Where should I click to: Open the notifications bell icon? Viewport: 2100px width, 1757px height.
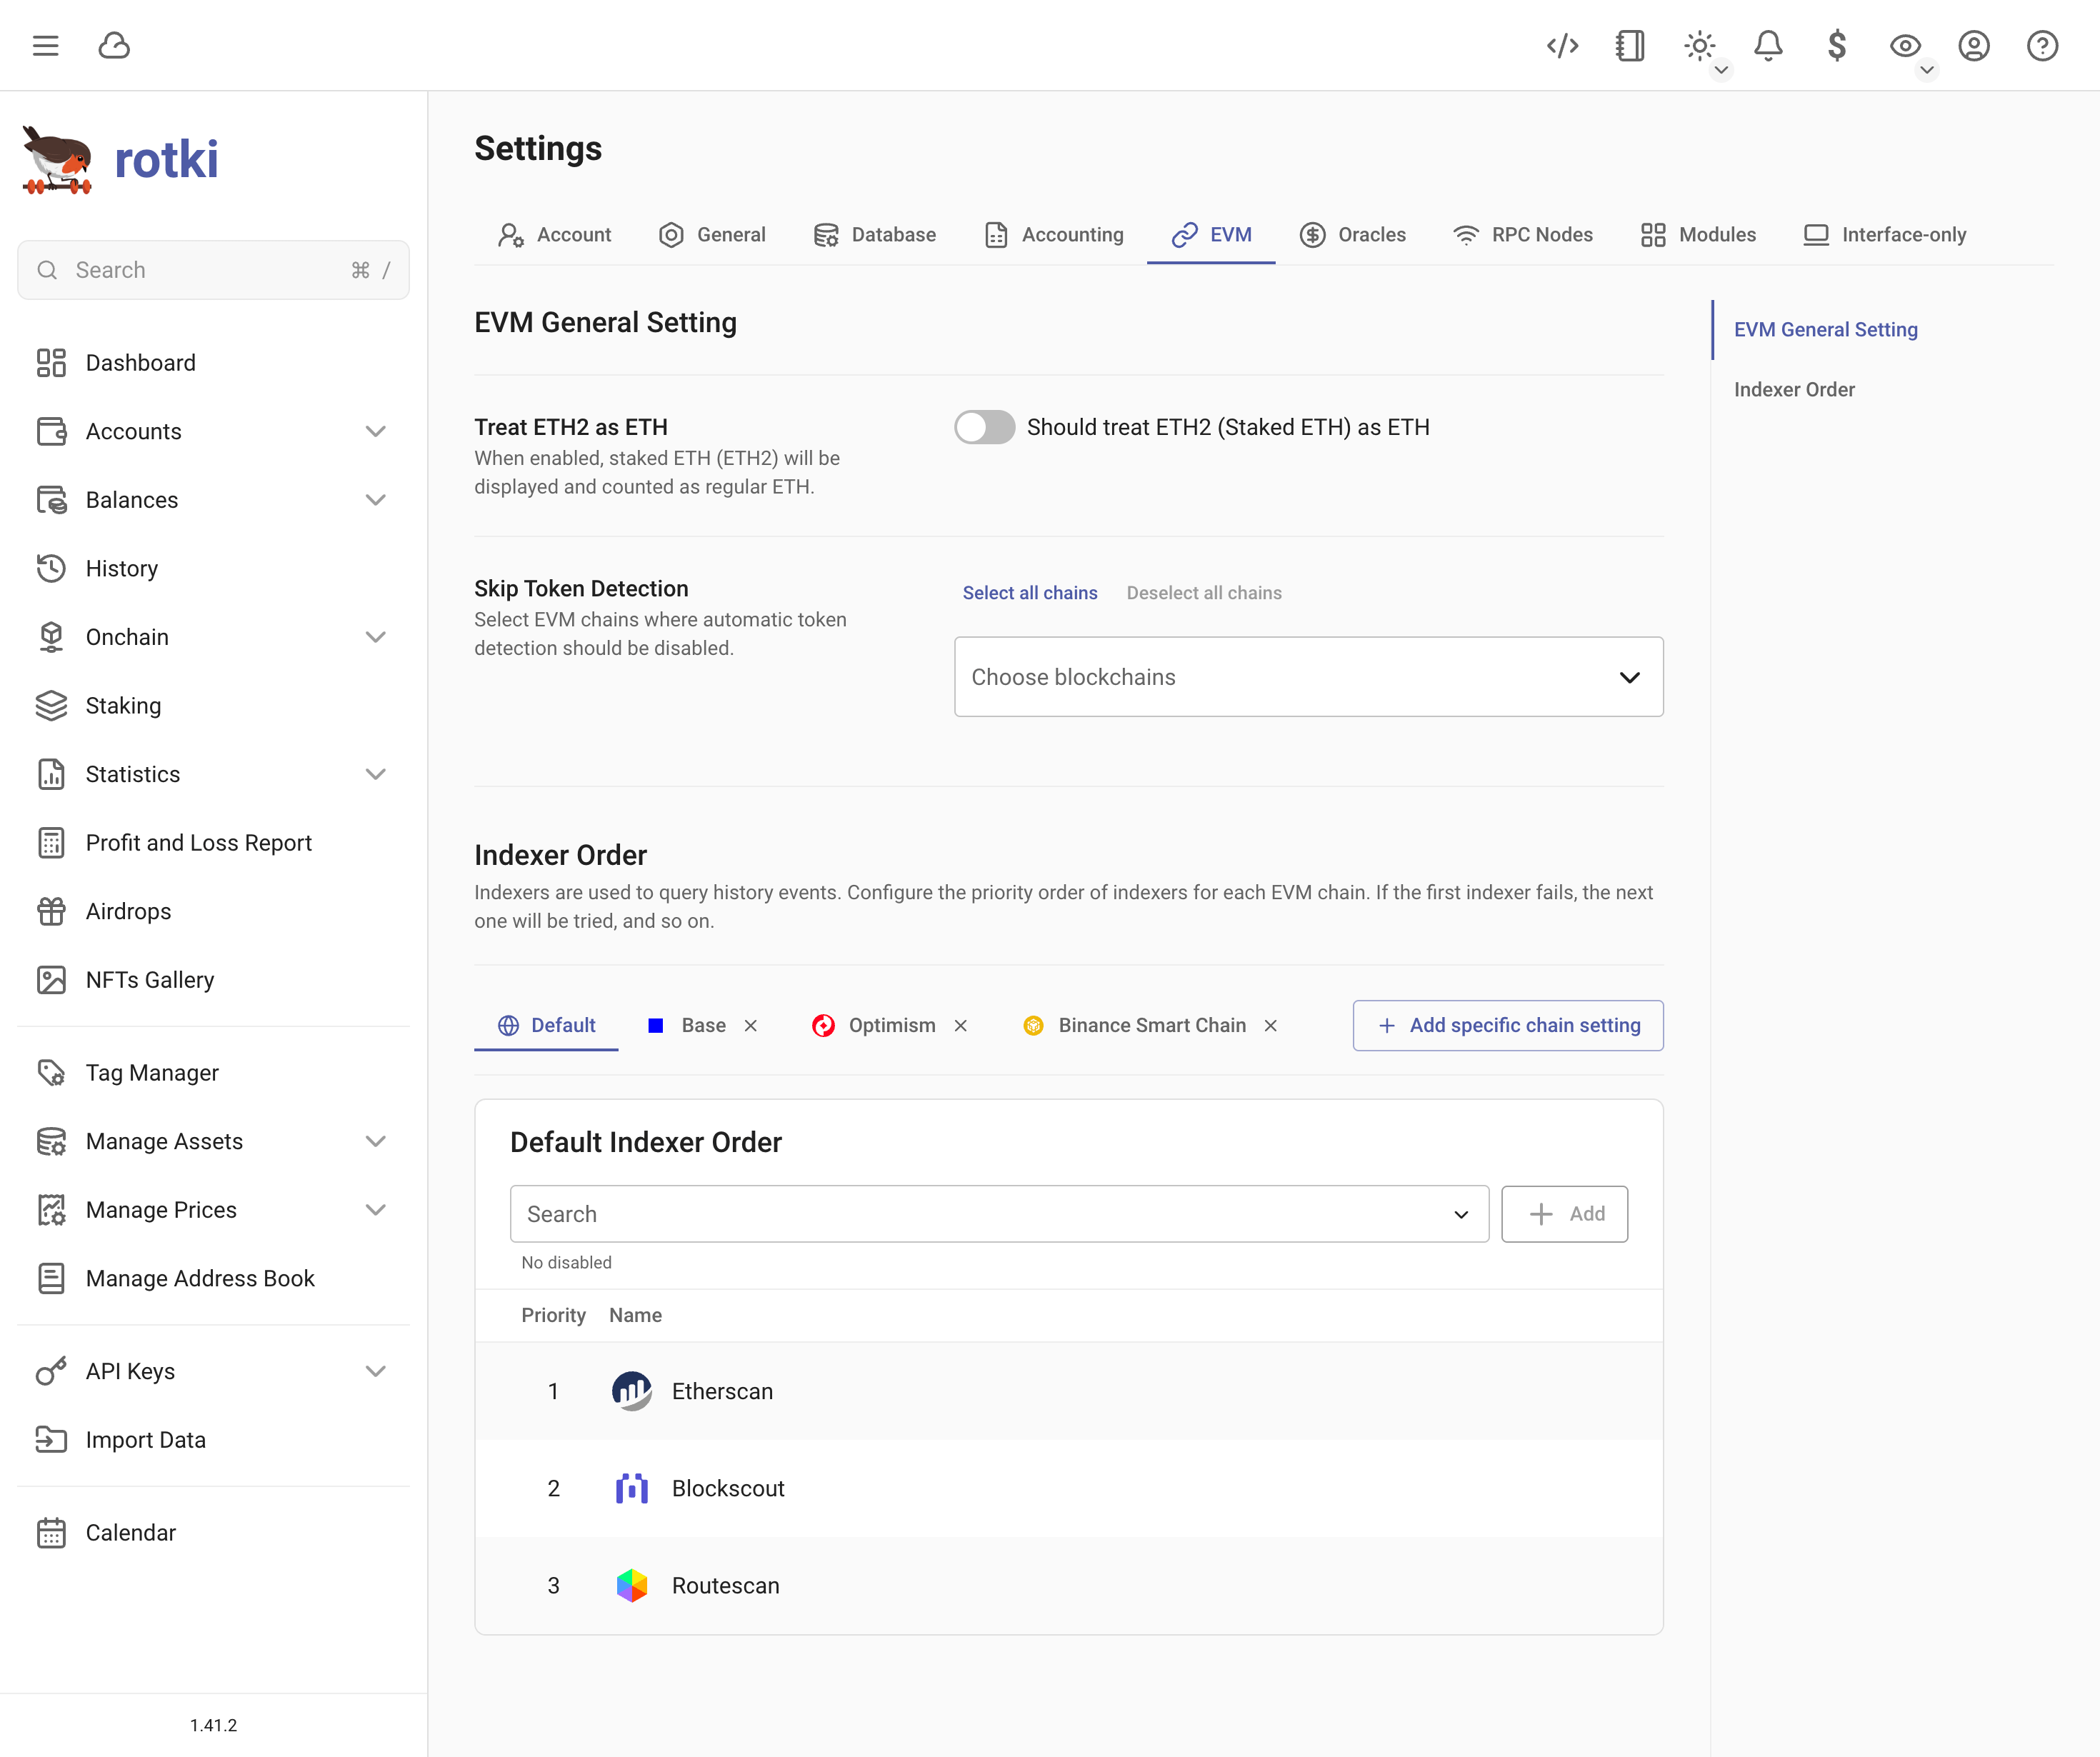[1768, 45]
